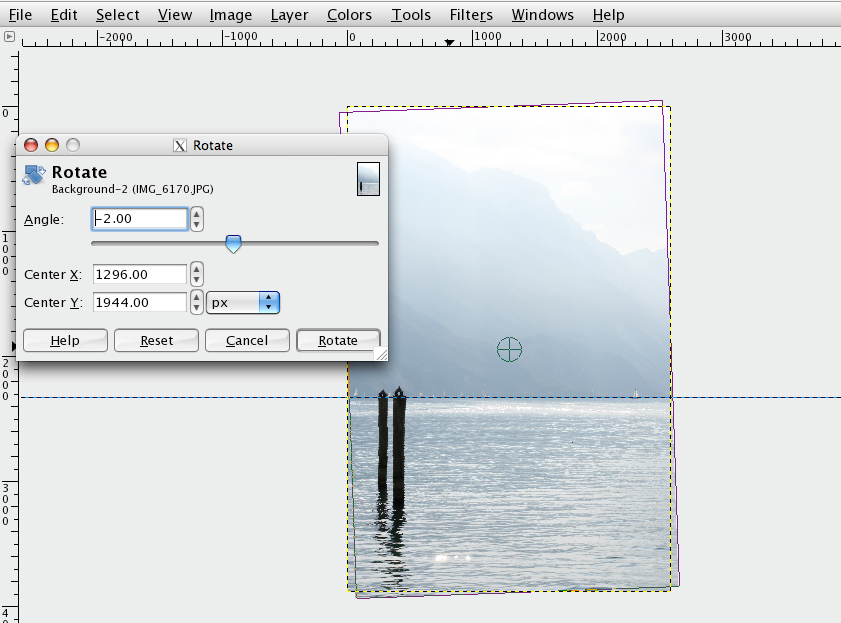Open the Filters menu
The width and height of the screenshot is (841, 623).
tap(470, 14)
